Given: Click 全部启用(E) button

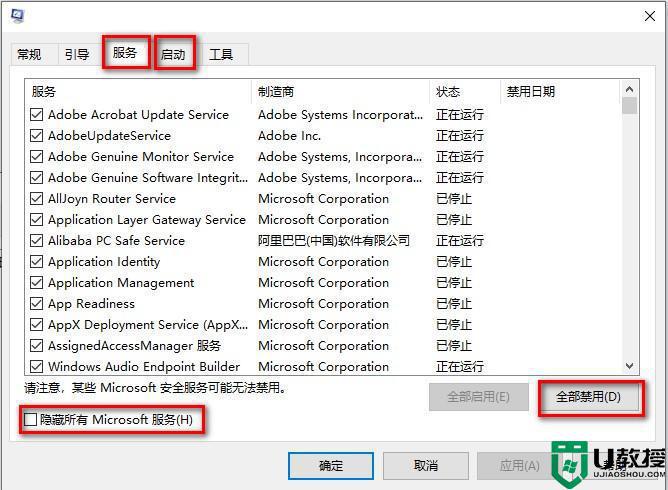Looking at the screenshot, I should click(478, 397).
